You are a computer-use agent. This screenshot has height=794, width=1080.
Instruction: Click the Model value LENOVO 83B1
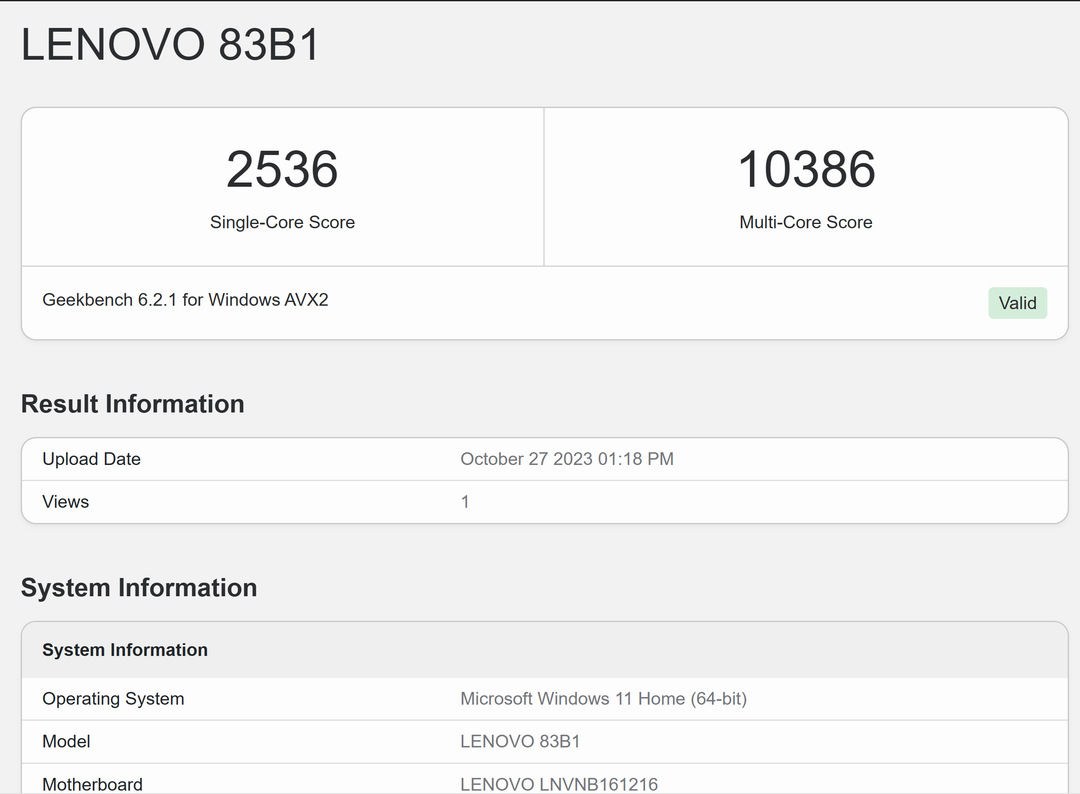pyautogui.click(x=520, y=742)
